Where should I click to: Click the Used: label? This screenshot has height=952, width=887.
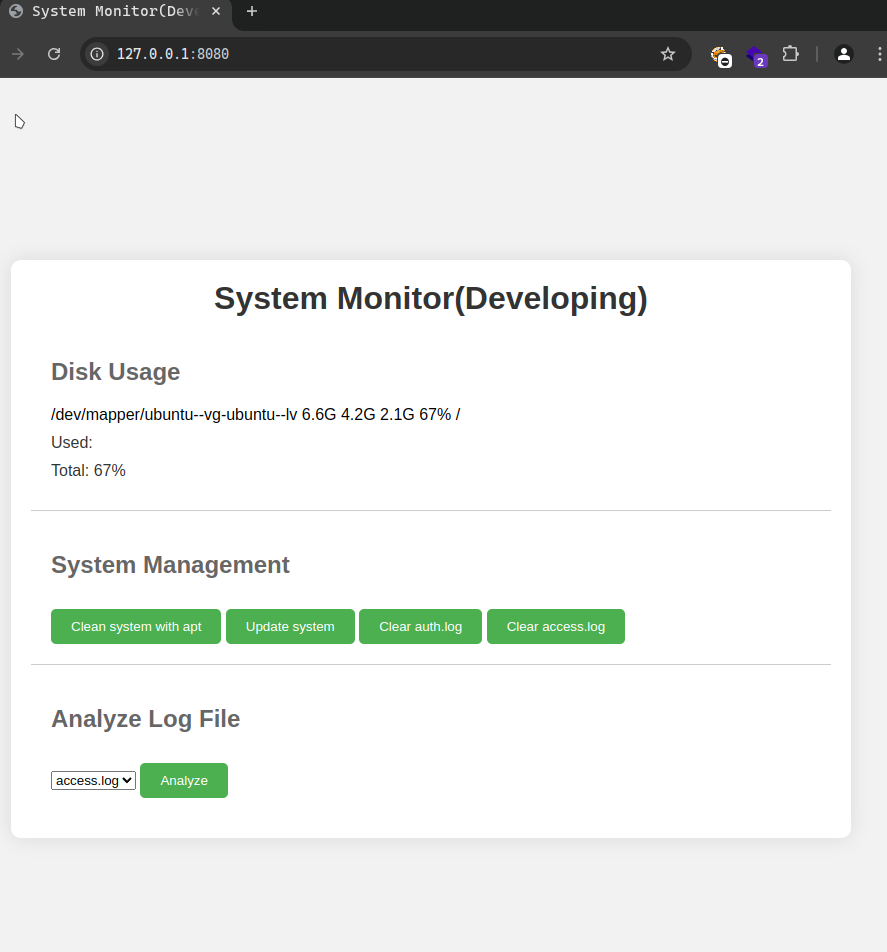72,443
